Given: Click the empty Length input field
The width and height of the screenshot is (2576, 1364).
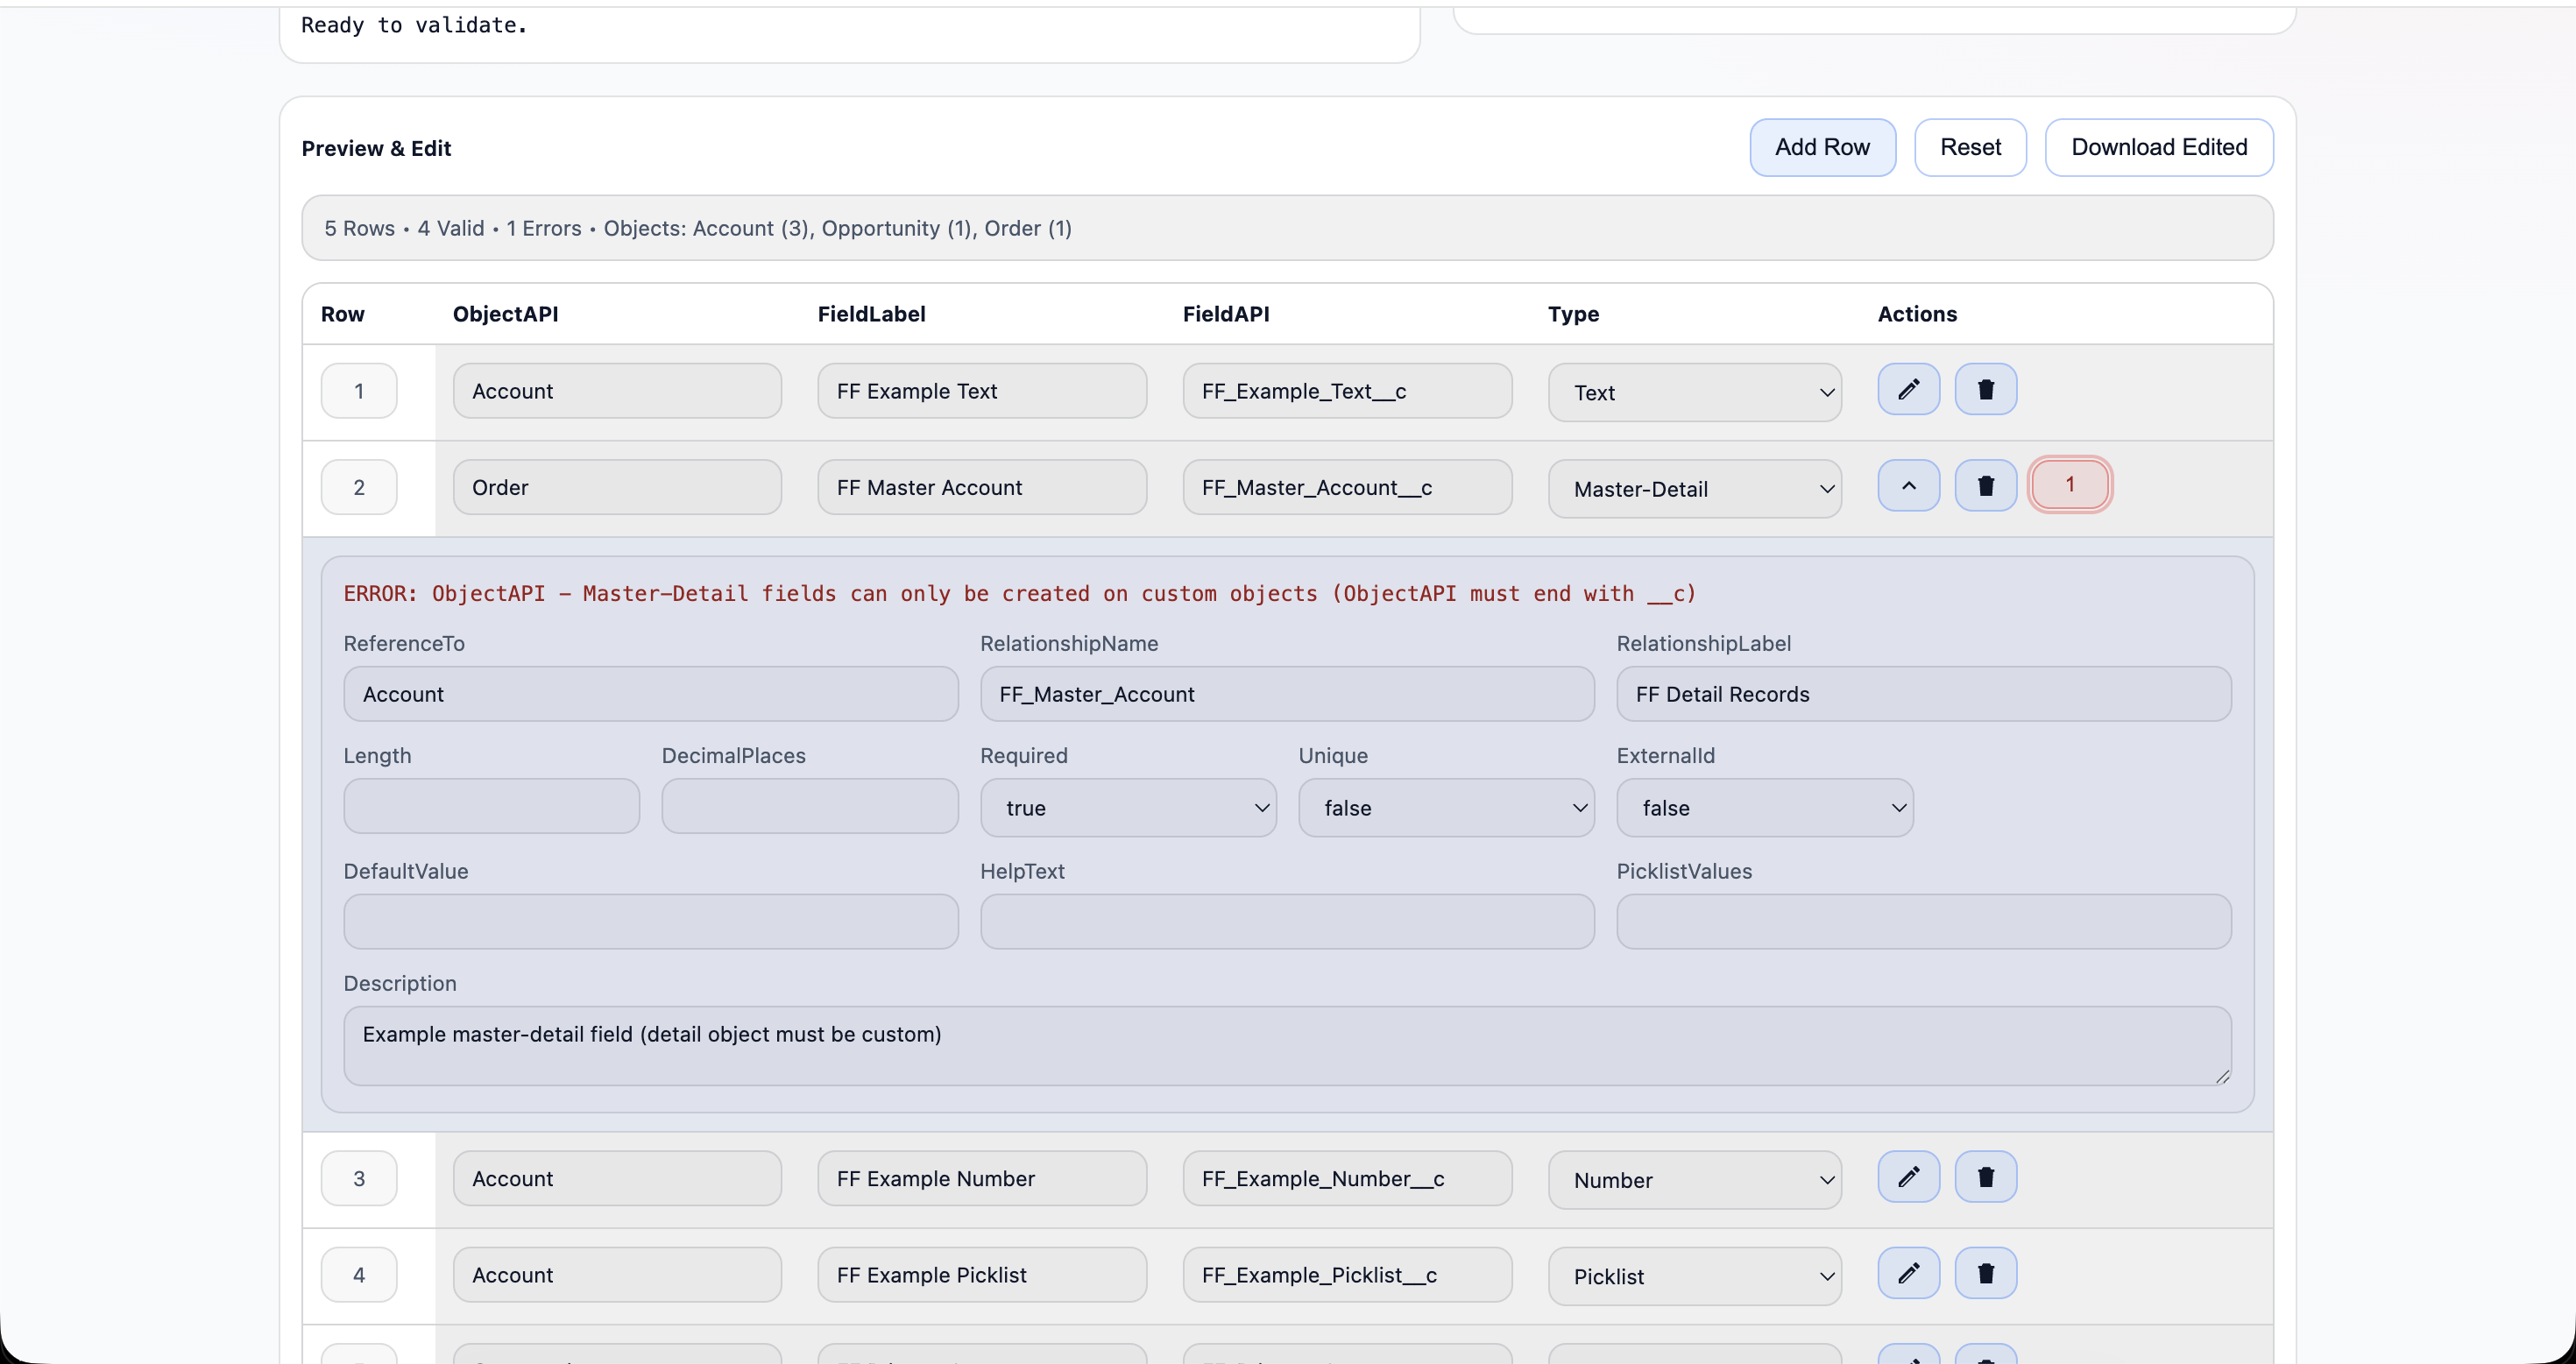Looking at the screenshot, I should click(491, 806).
